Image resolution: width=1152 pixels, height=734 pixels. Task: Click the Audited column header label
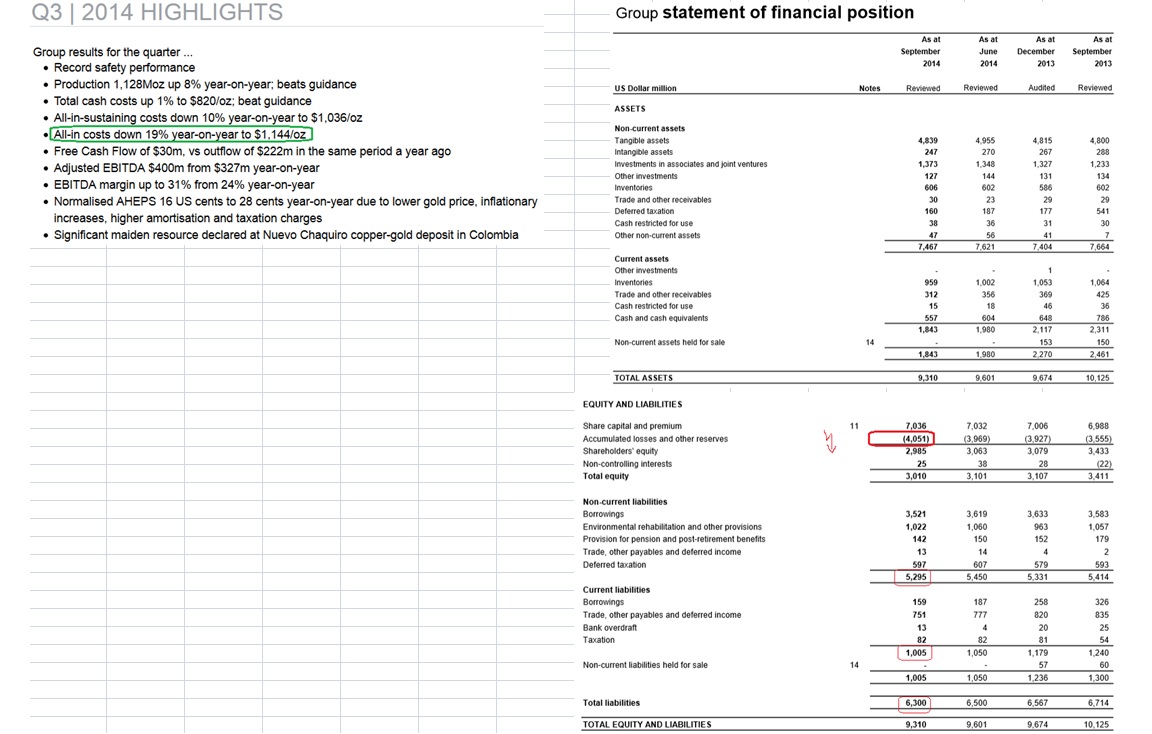1040,88
